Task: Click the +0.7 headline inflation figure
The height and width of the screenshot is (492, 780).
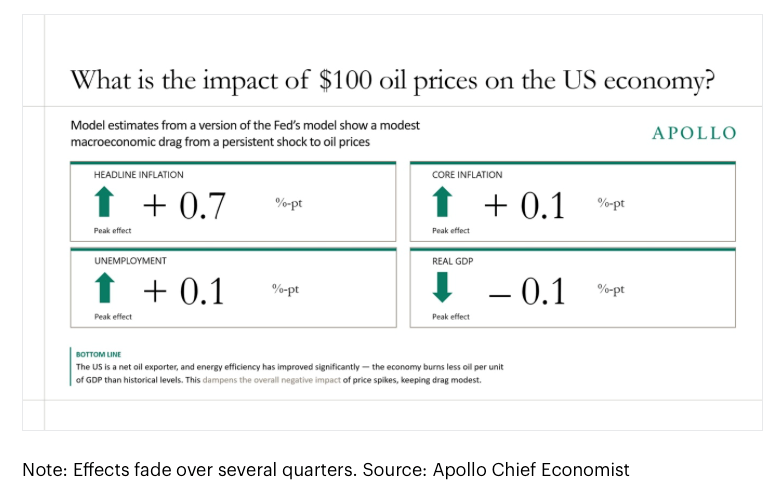Action: coord(184,205)
